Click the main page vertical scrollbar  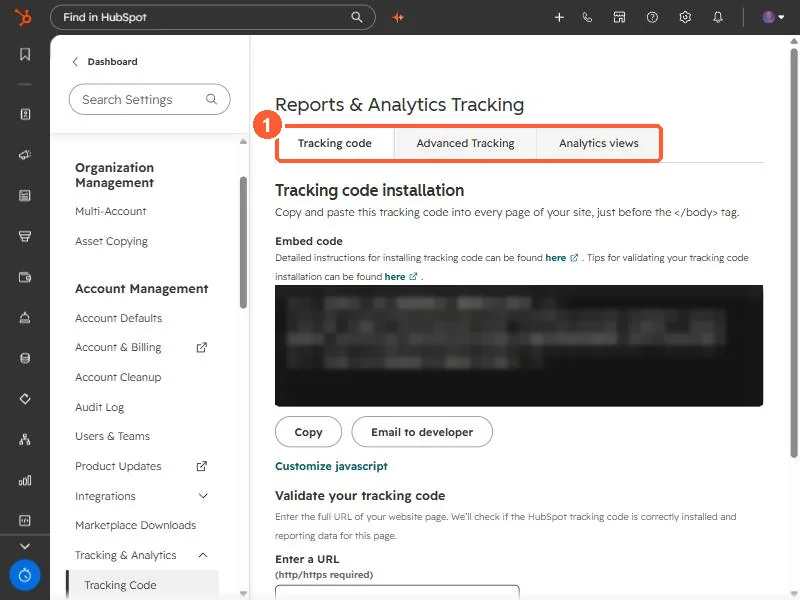[x=794, y=253]
